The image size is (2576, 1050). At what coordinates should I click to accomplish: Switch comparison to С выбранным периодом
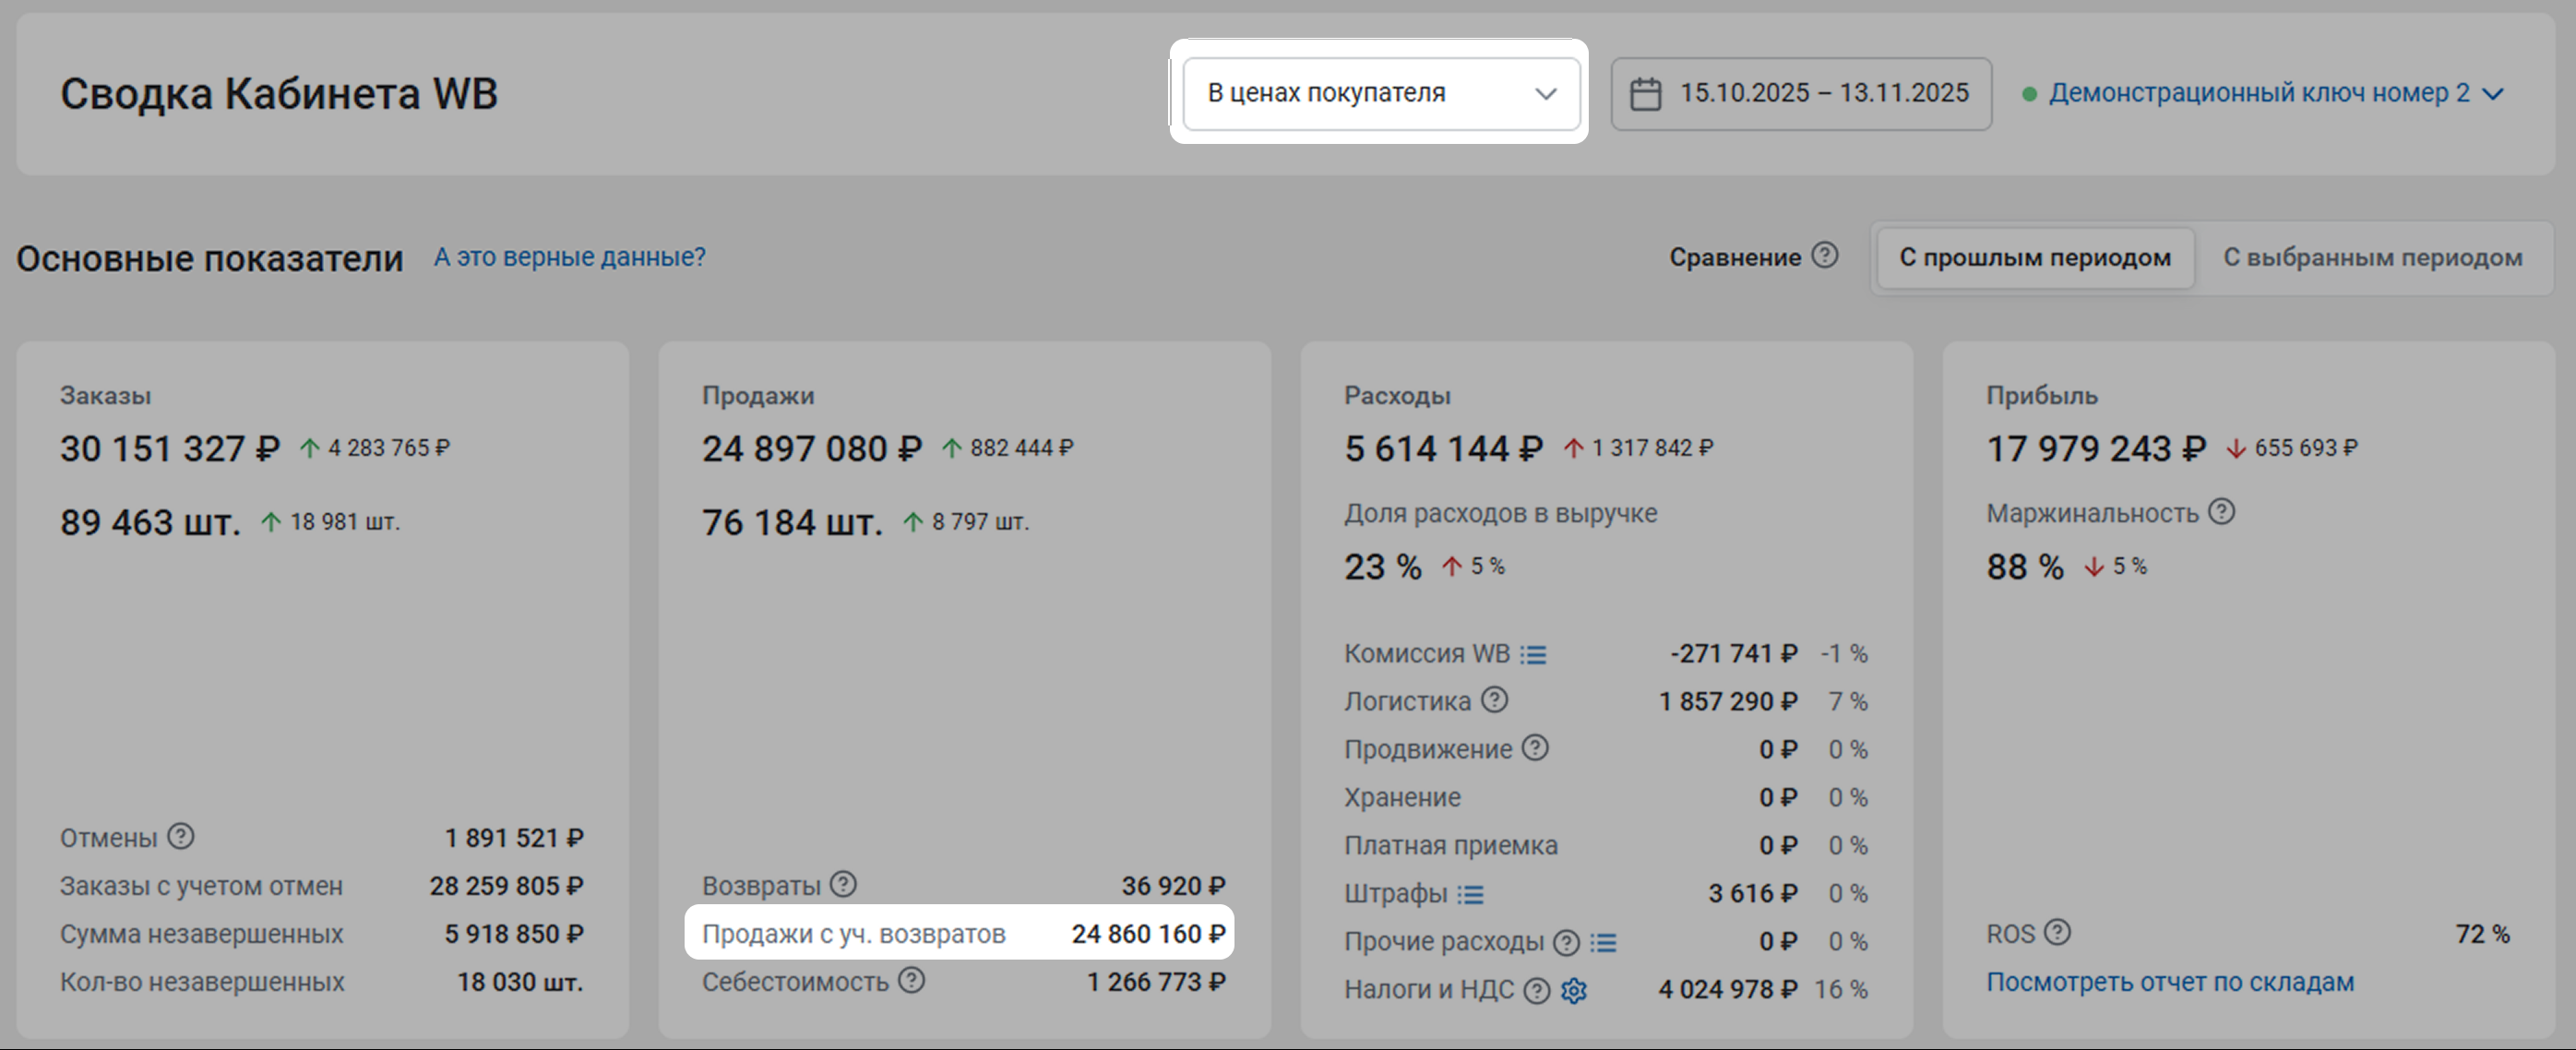point(2372,258)
